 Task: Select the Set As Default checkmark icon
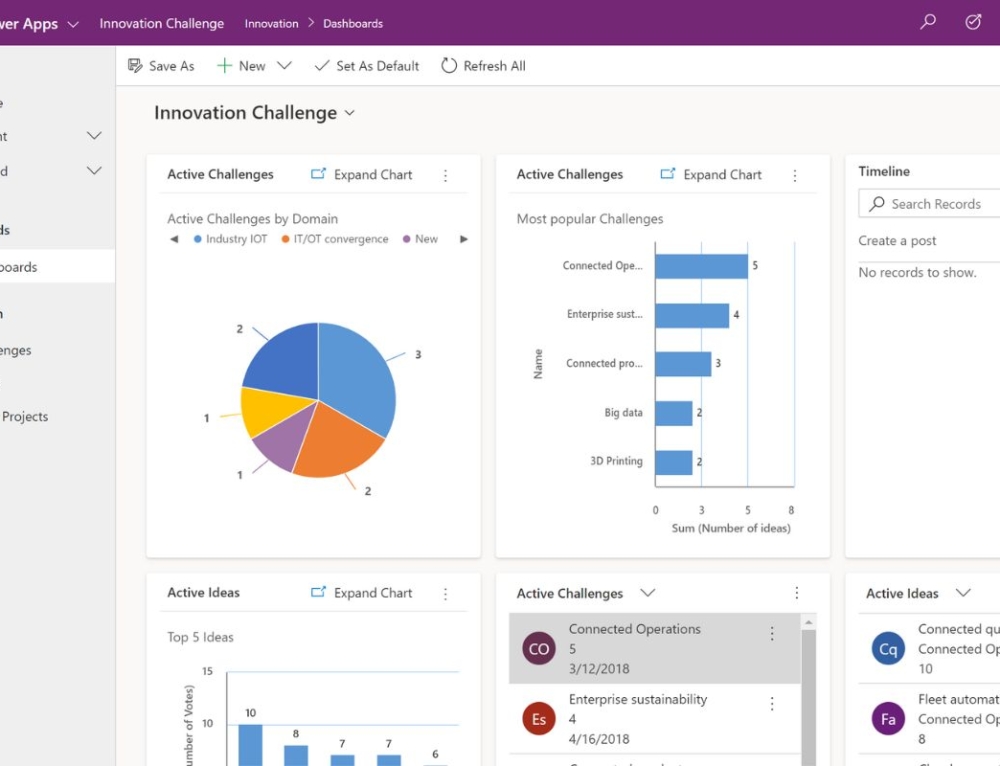click(322, 66)
